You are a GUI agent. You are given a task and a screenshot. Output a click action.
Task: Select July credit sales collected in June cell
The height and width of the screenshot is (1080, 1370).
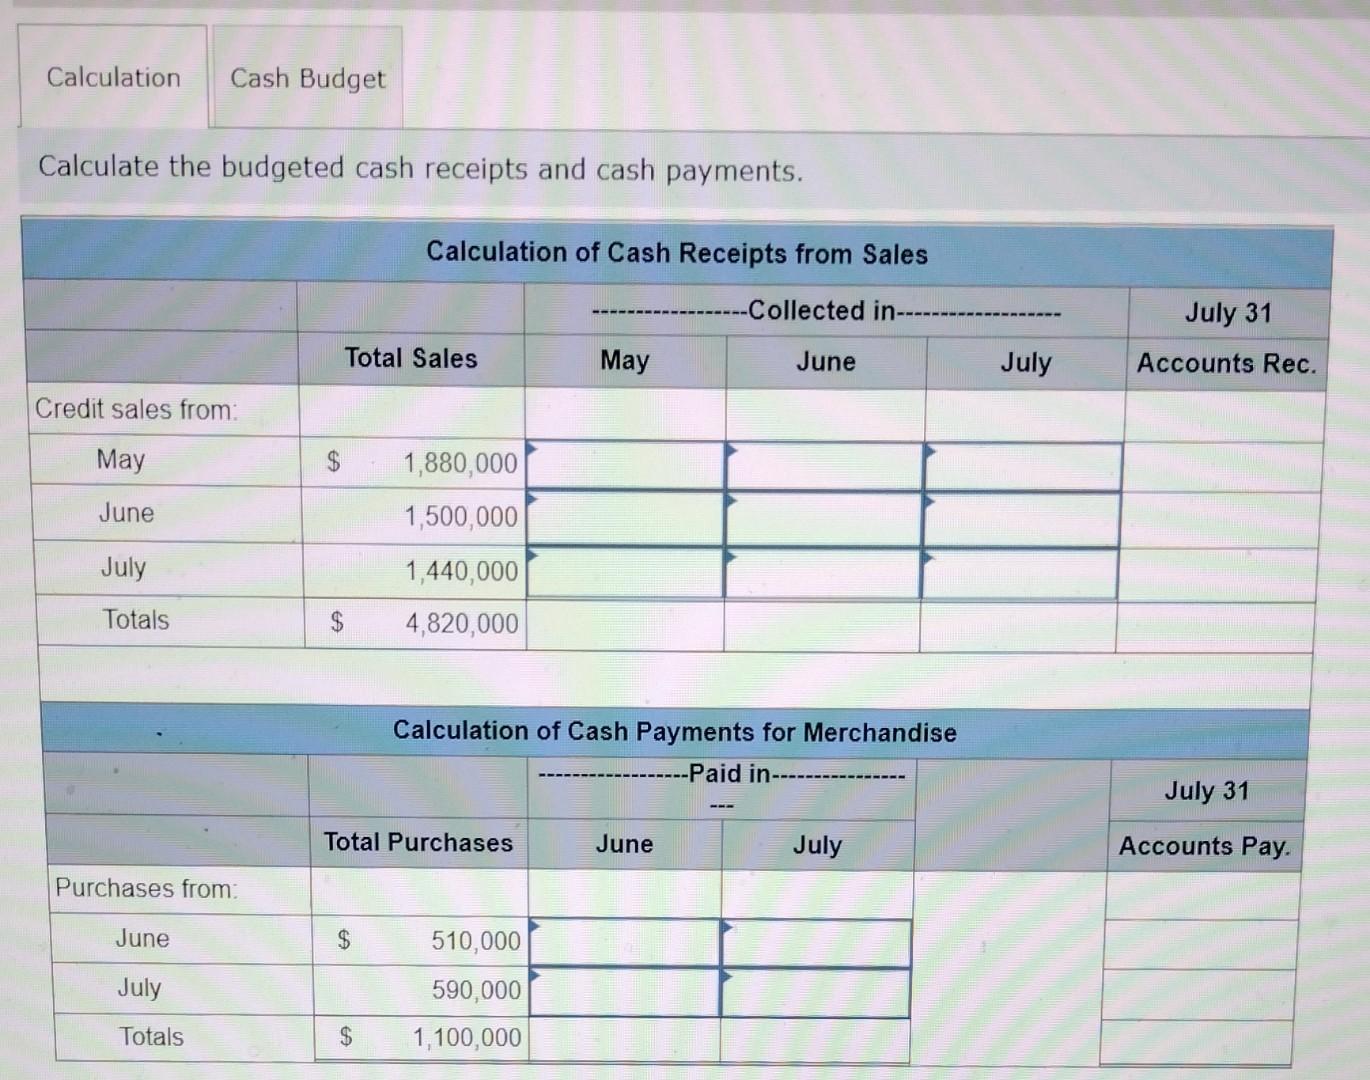point(822,573)
